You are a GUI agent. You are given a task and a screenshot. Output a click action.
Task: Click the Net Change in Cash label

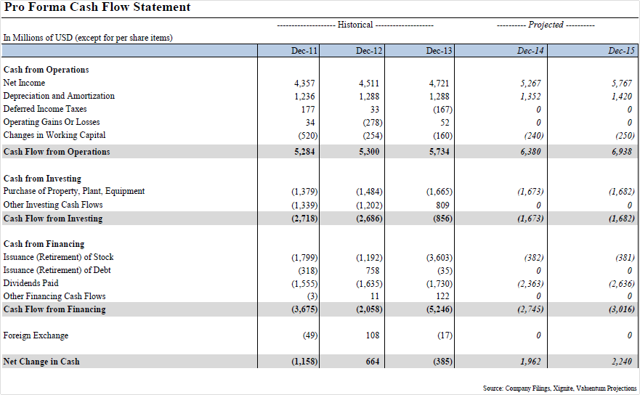click(41, 362)
